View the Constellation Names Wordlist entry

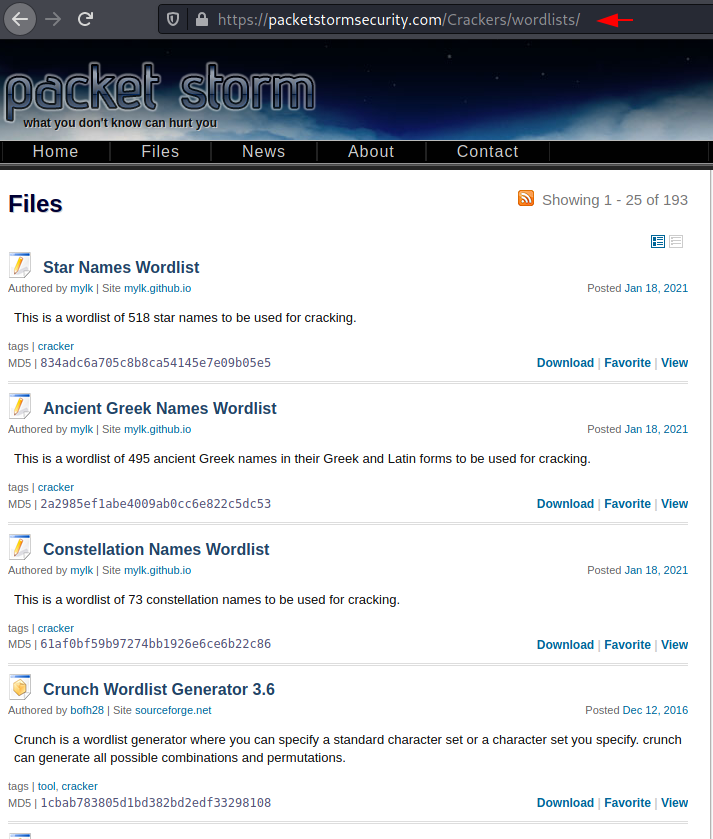(x=674, y=645)
